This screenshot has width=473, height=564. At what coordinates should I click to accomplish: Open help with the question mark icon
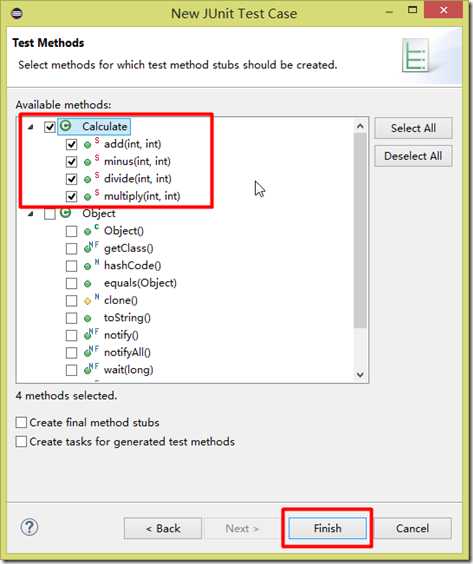[29, 527]
